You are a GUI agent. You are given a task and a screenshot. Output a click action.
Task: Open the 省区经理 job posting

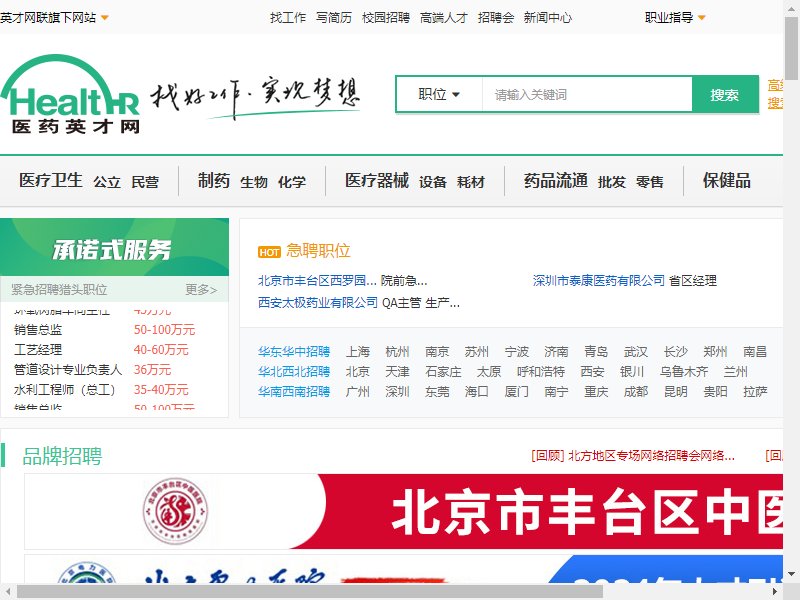point(693,281)
